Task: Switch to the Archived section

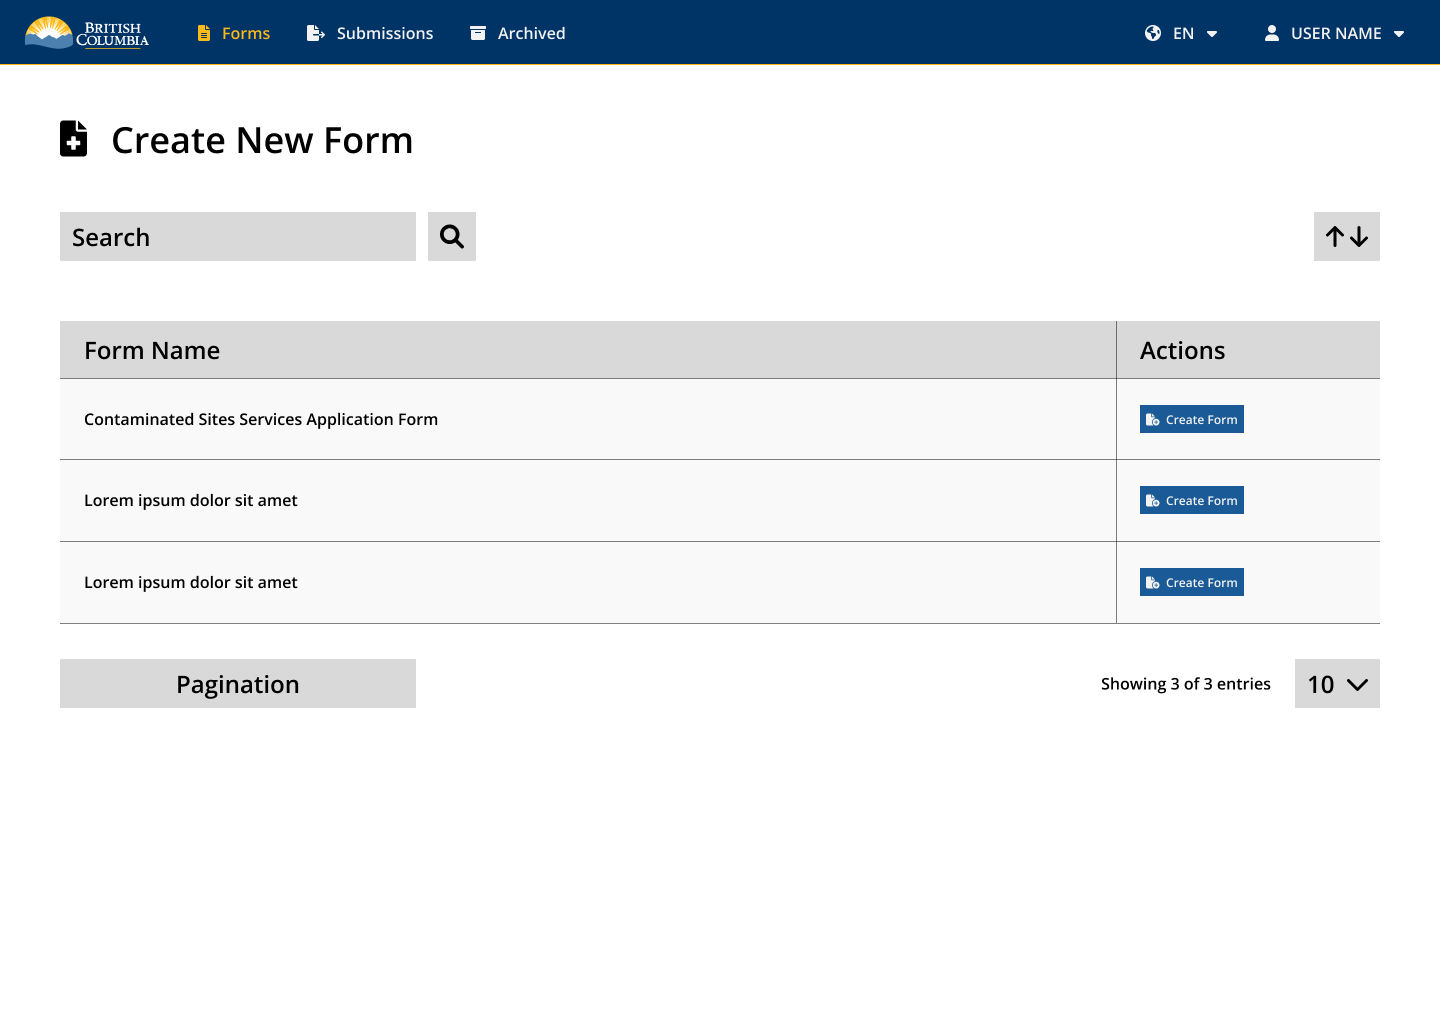Action: pyautogui.click(x=531, y=33)
